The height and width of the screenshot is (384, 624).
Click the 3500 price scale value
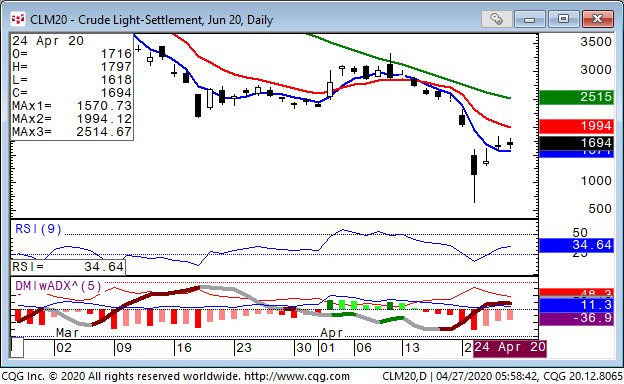[595, 42]
